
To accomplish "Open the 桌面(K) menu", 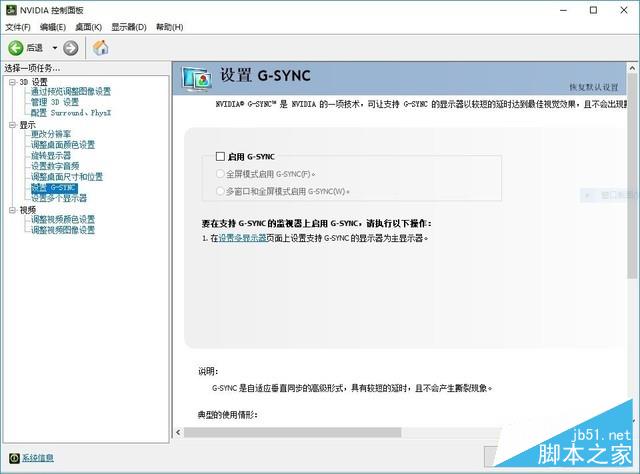I will (89, 27).
